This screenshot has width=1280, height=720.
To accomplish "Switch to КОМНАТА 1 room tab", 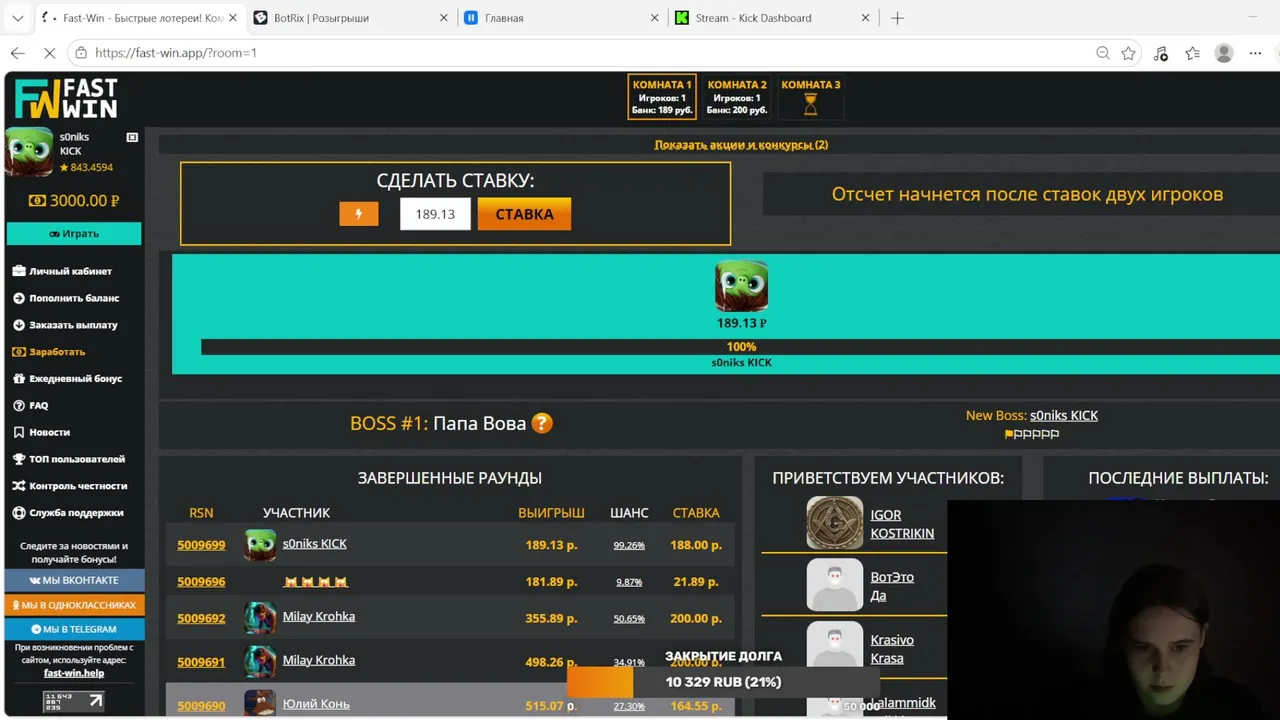I will point(662,97).
